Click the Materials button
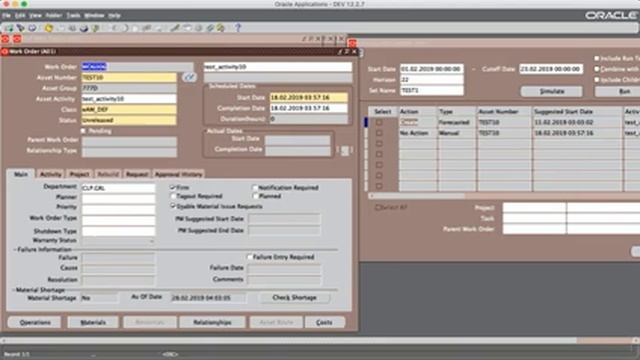Viewport: 640px width, 360px height. click(x=93, y=322)
